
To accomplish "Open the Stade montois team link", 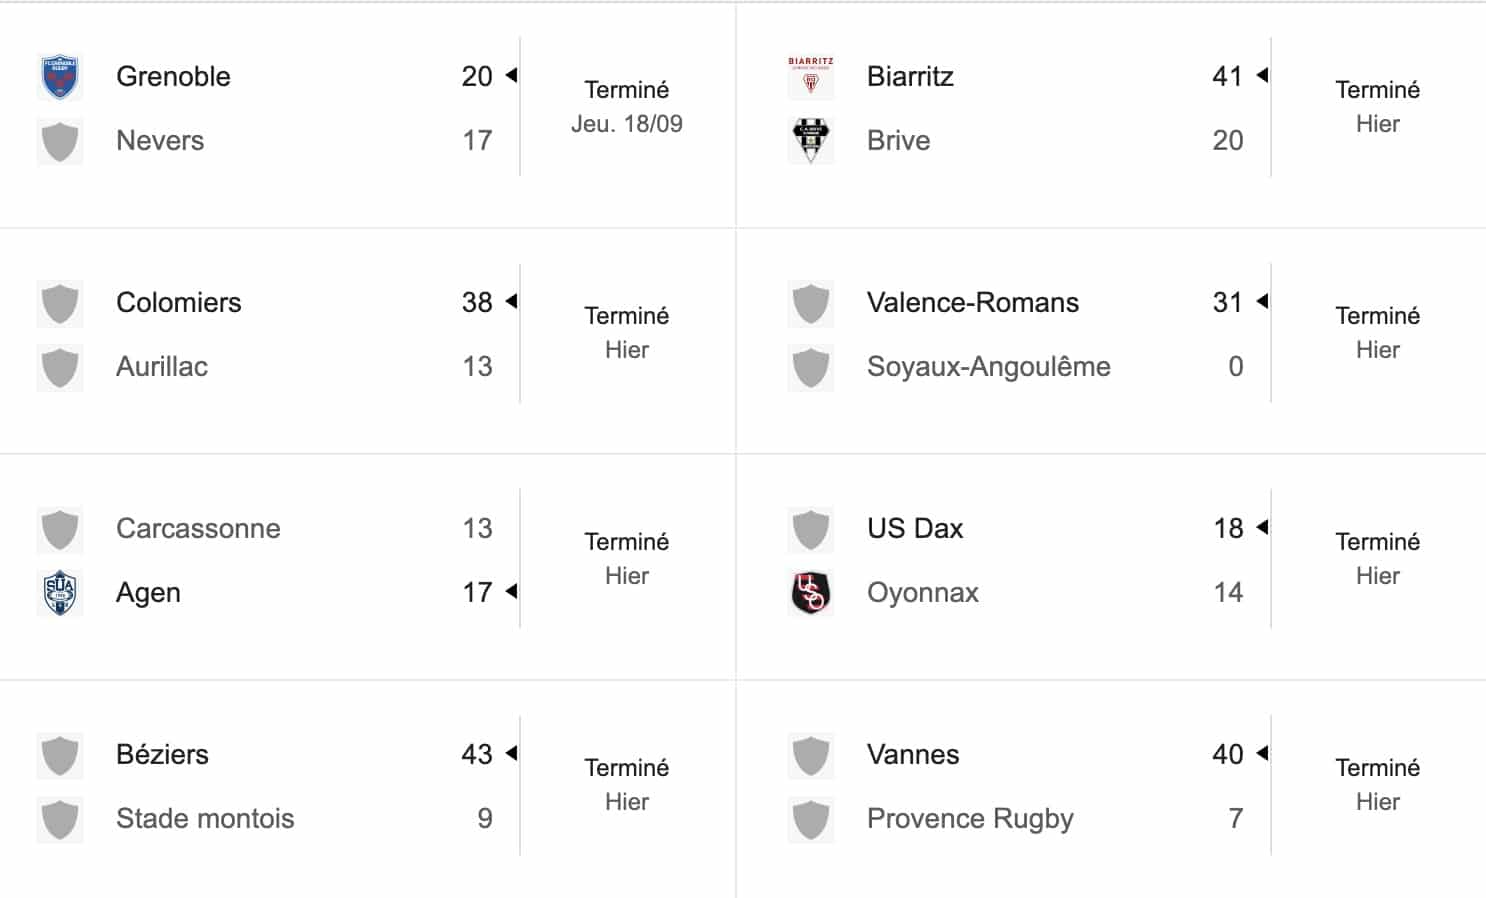I will (x=205, y=819).
